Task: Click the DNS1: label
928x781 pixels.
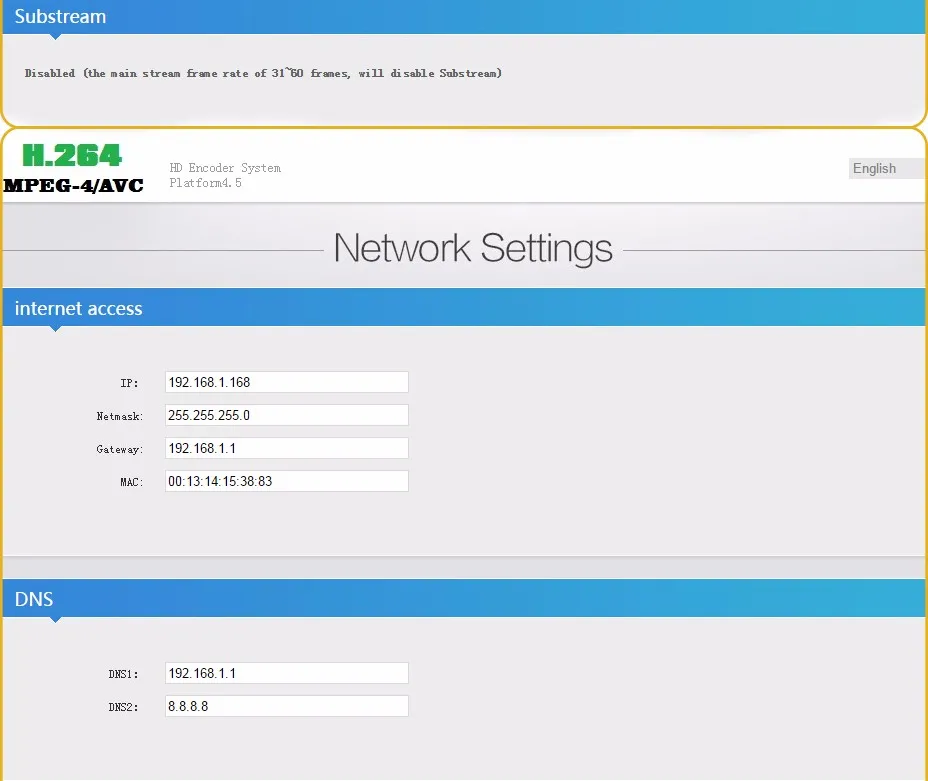Action: pyautogui.click(x=123, y=674)
